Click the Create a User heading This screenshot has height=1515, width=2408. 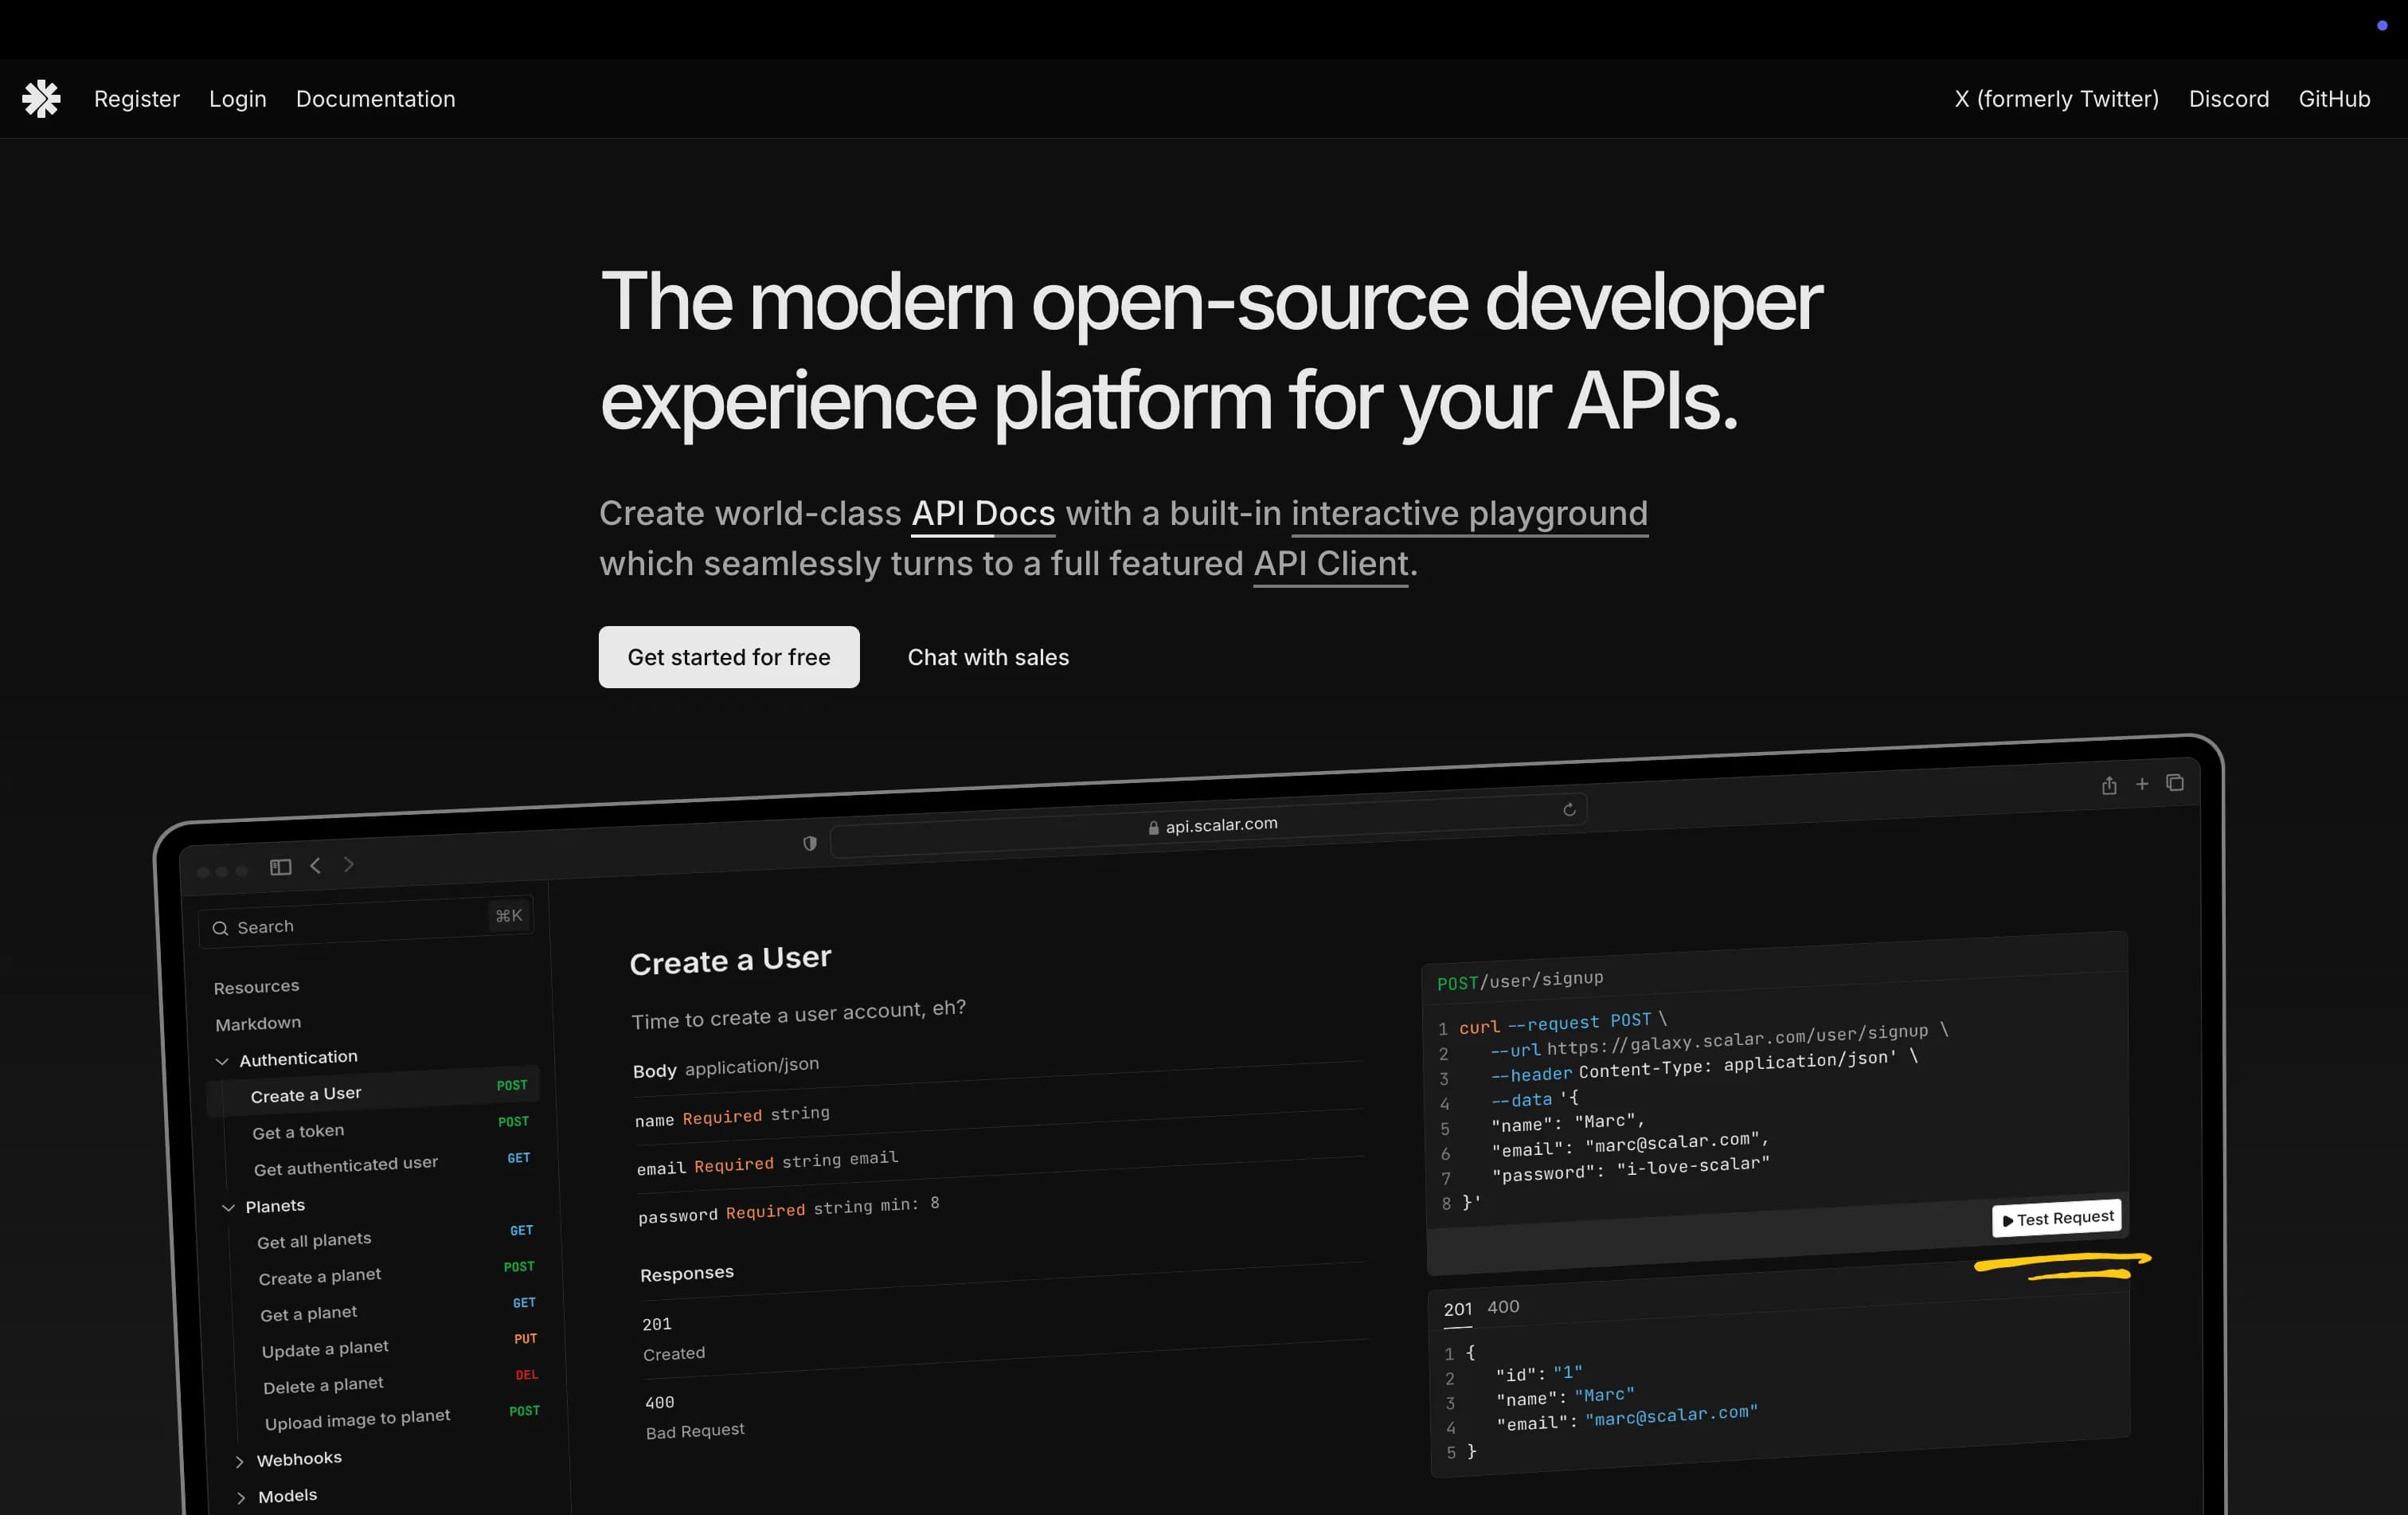730,961
